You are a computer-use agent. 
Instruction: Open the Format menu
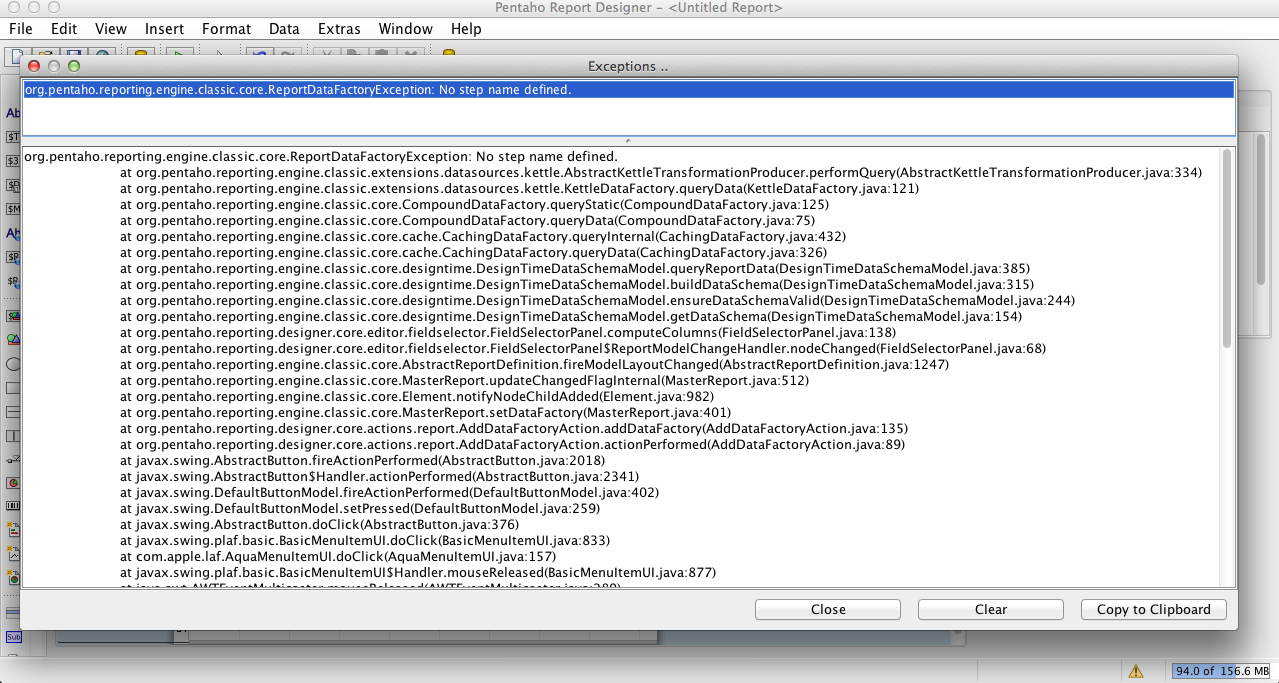click(226, 29)
